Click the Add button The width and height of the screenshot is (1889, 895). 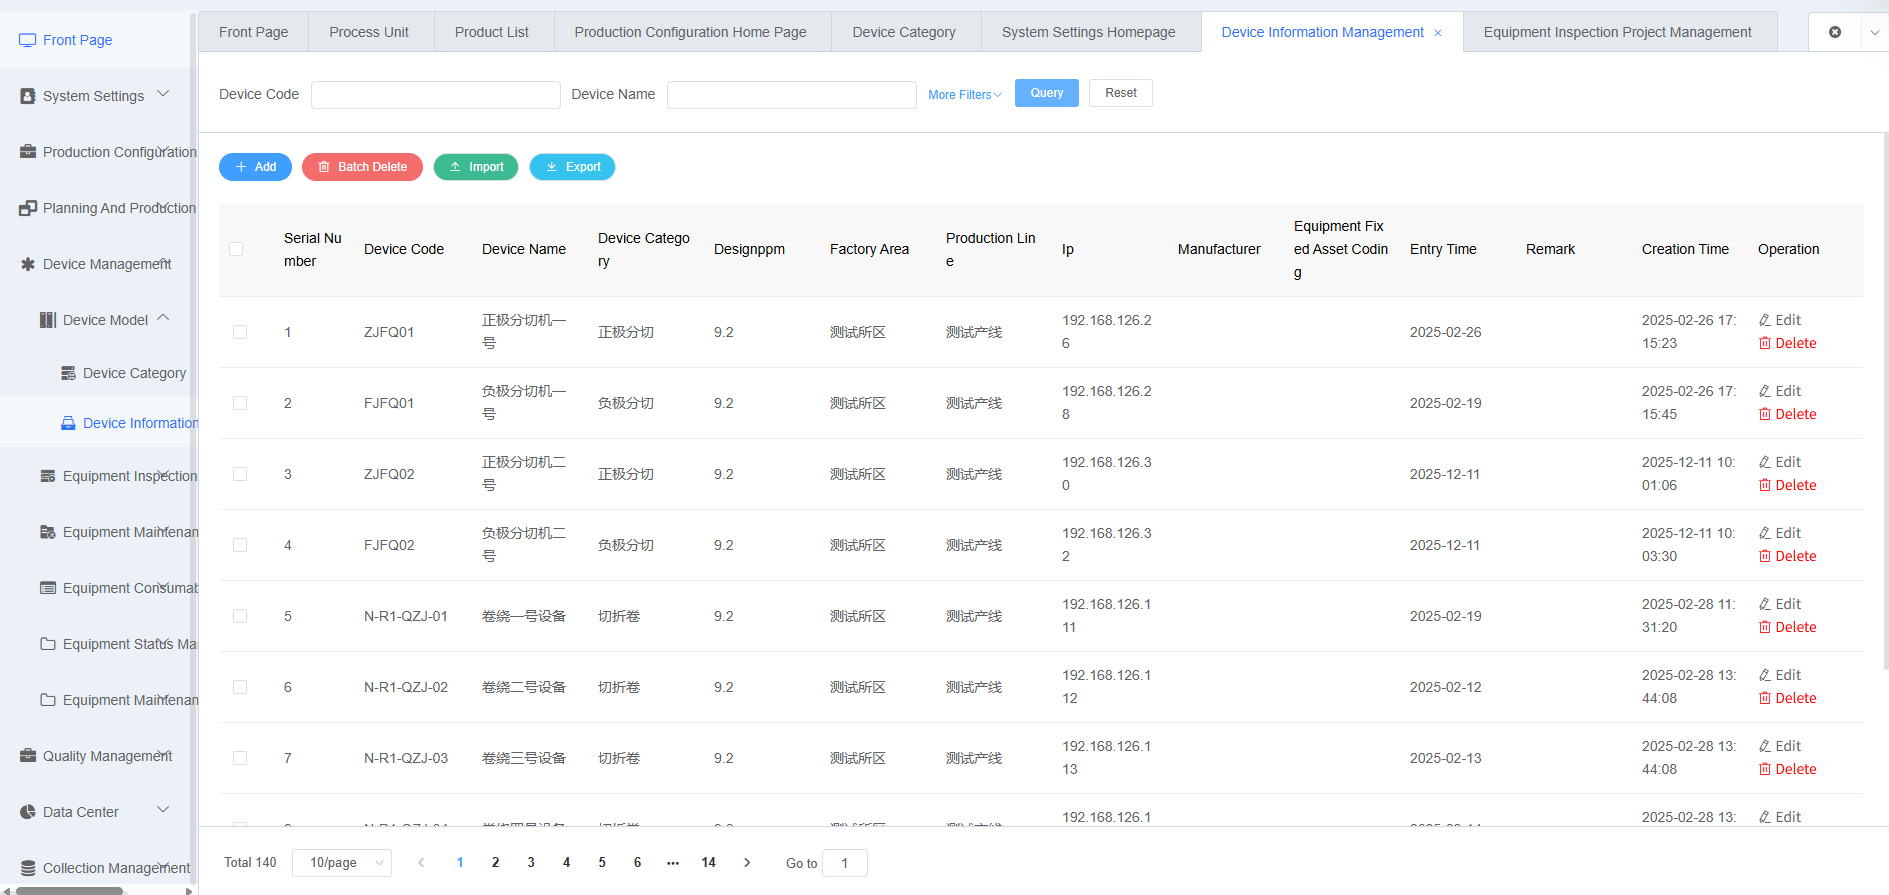(x=255, y=167)
